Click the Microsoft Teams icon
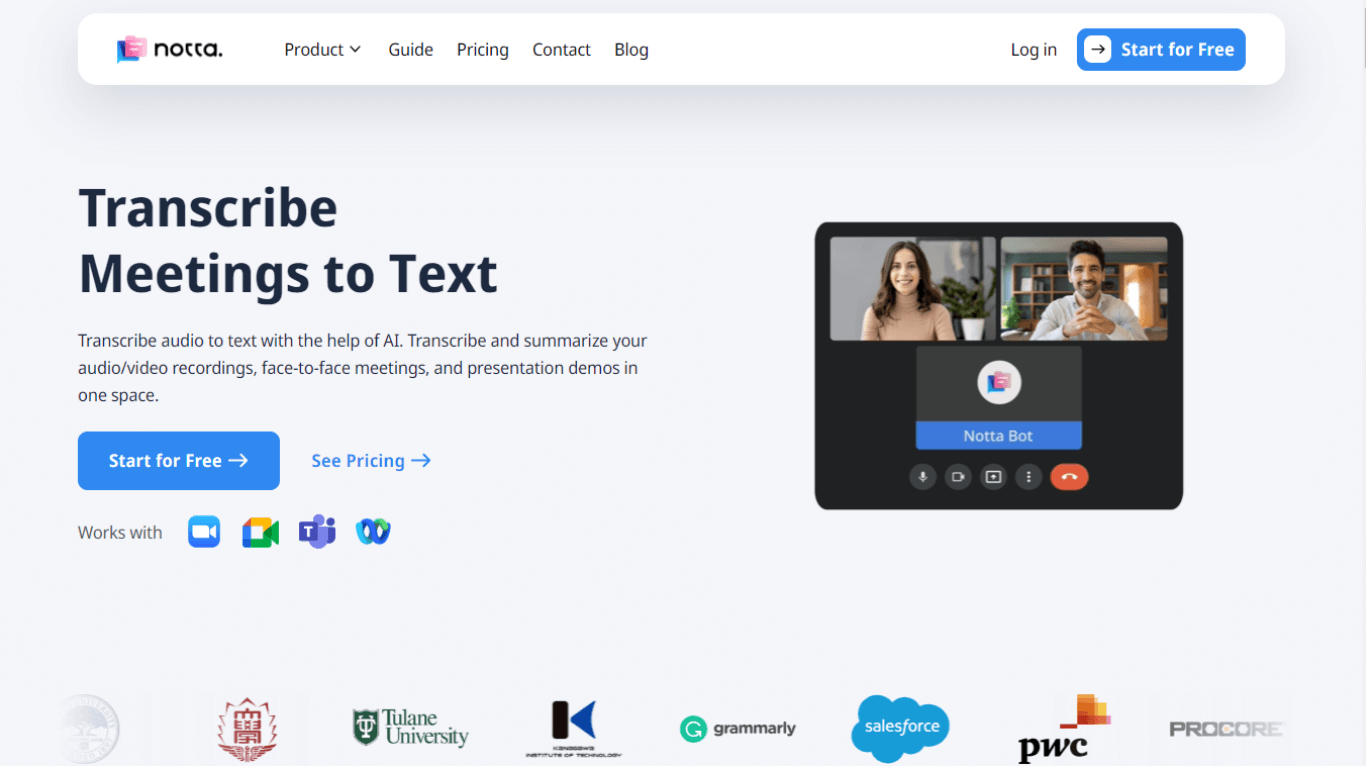 click(x=317, y=532)
